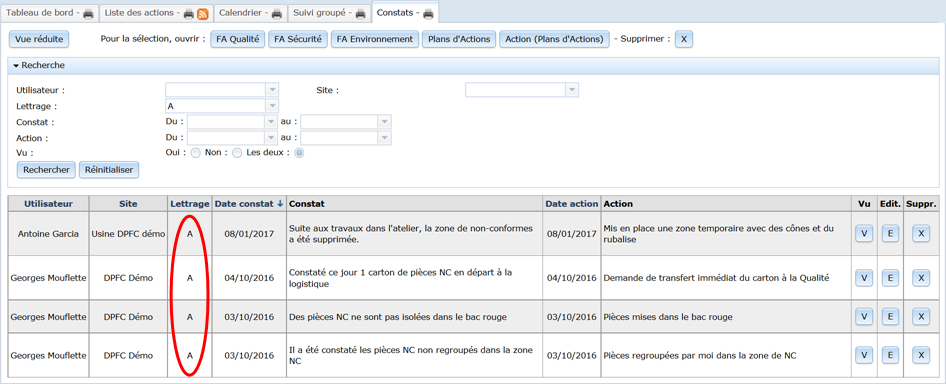
Task: Sort table by Site column header
Action: point(129,204)
